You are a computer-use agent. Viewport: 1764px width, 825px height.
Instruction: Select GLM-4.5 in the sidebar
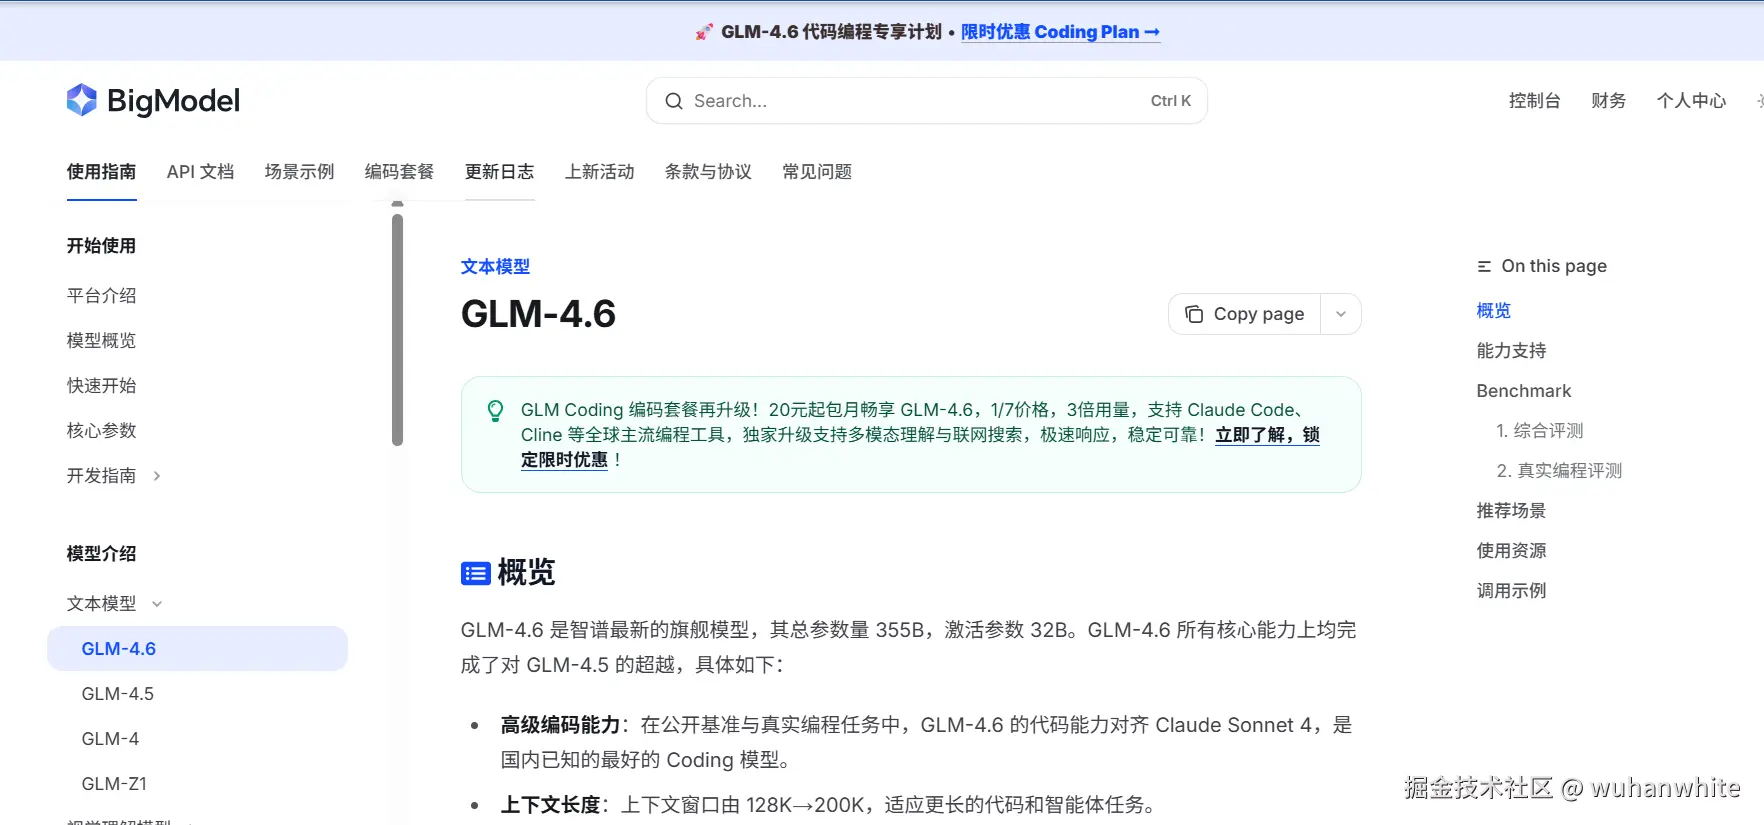[x=118, y=694]
